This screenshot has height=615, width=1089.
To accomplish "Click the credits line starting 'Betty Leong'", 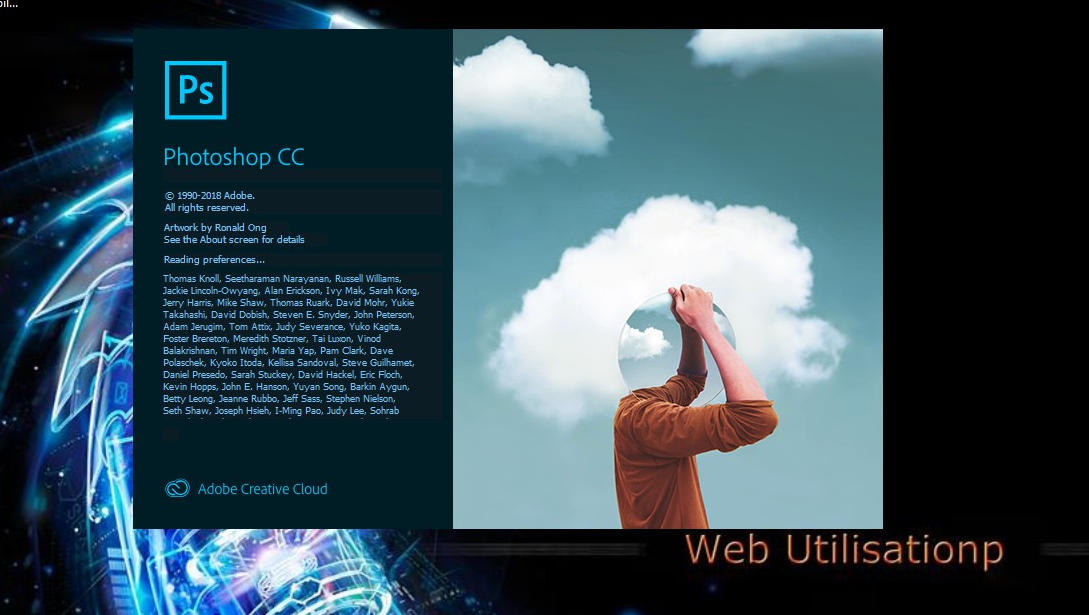I will [x=279, y=398].
